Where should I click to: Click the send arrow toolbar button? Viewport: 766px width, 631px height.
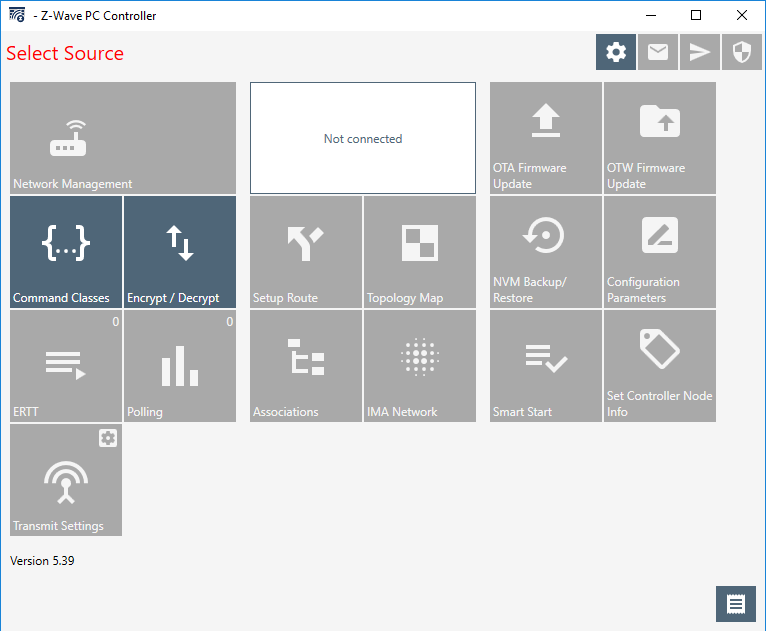(700, 52)
